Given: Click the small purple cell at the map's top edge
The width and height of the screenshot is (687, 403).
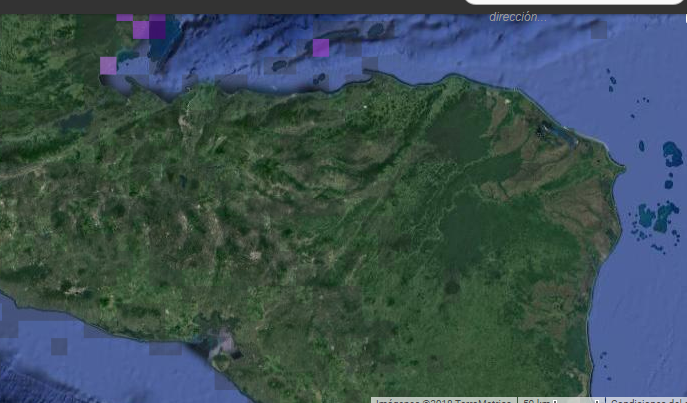Looking at the screenshot, I should tap(124, 18).
